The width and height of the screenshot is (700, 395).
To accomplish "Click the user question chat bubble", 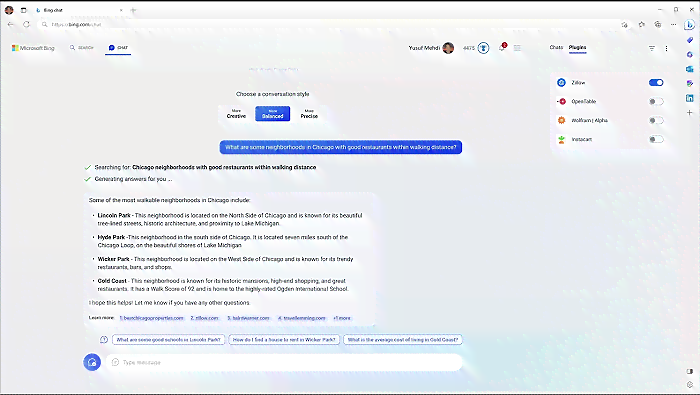I will coord(341,147).
